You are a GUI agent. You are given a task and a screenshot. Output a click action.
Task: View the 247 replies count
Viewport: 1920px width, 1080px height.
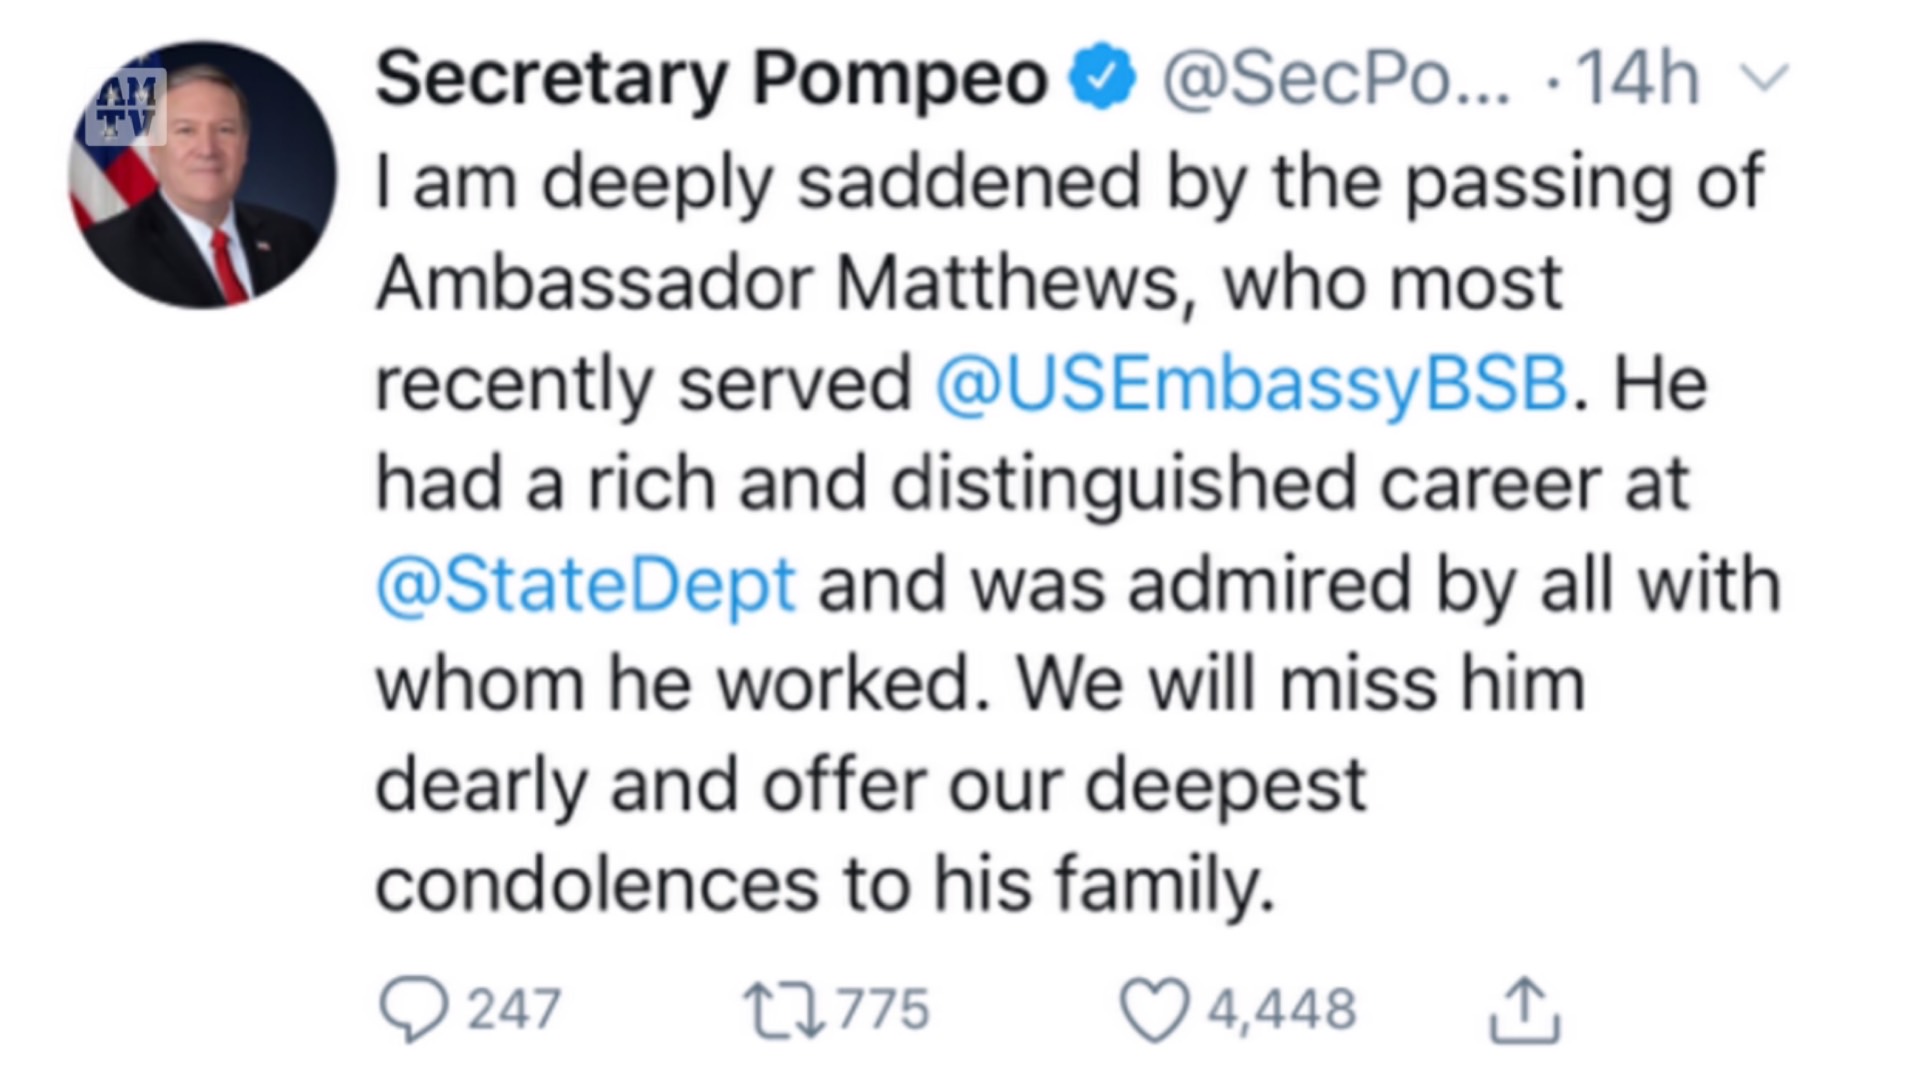pos(514,1009)
